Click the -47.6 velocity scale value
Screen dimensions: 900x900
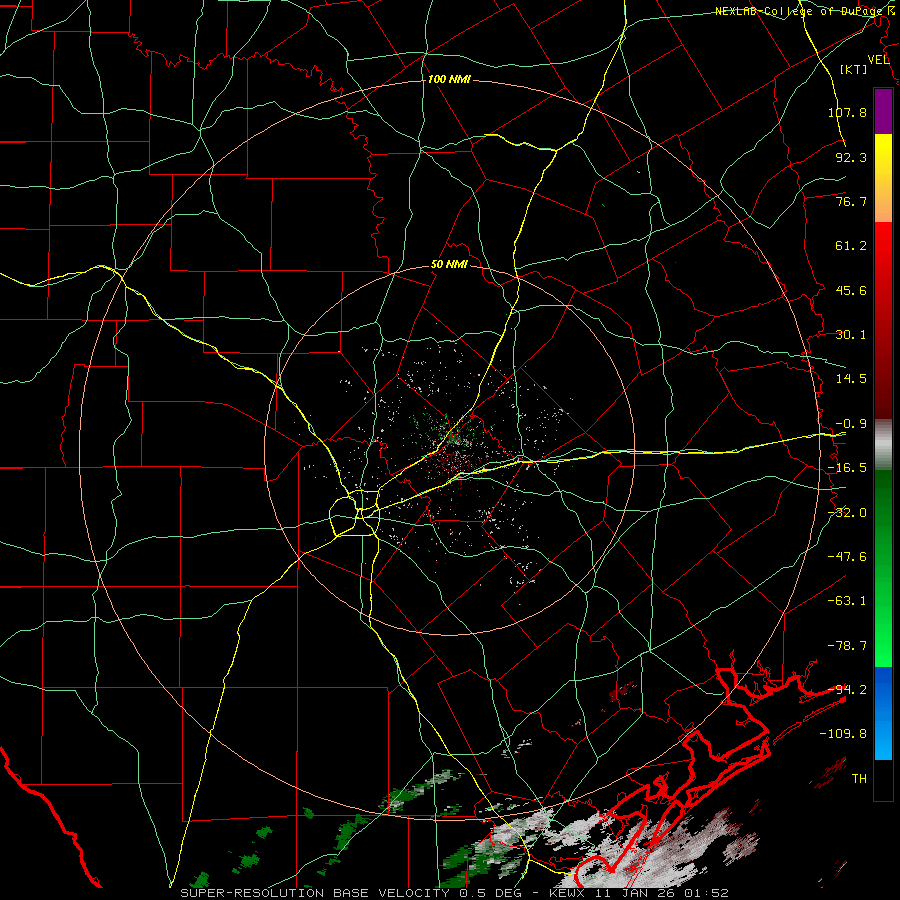(x=847, y=556)
